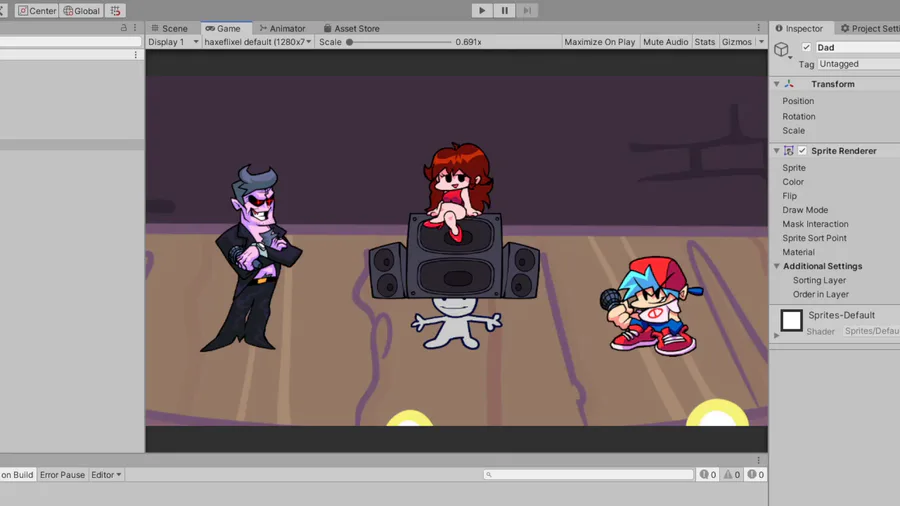Viewport: 900px width, 506px height.
Task: Toggle the Global handle rotation button
Action: click(x=81, y=11)
